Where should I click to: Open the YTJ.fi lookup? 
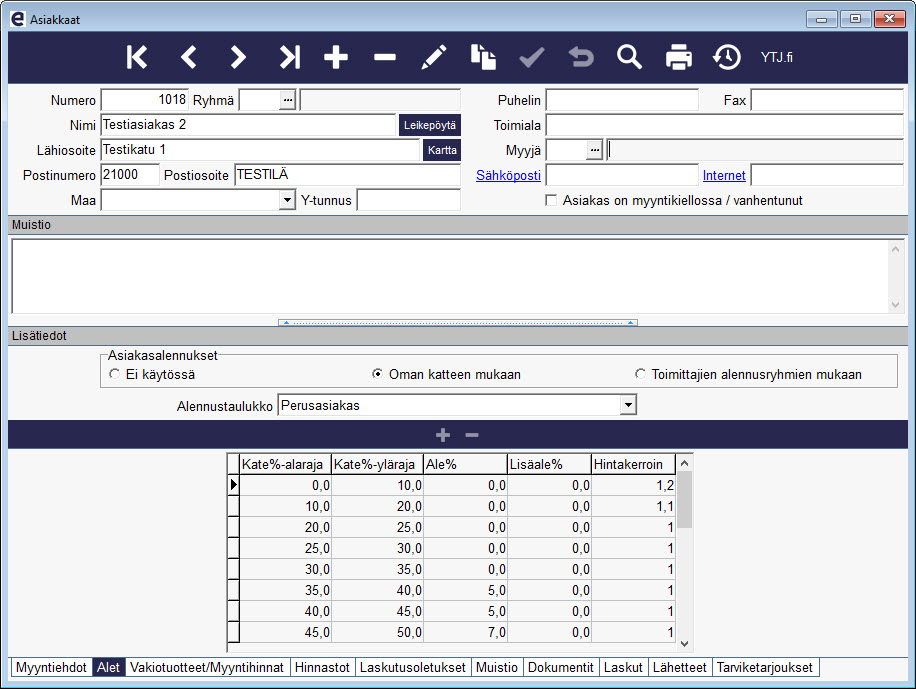point(776,57)
